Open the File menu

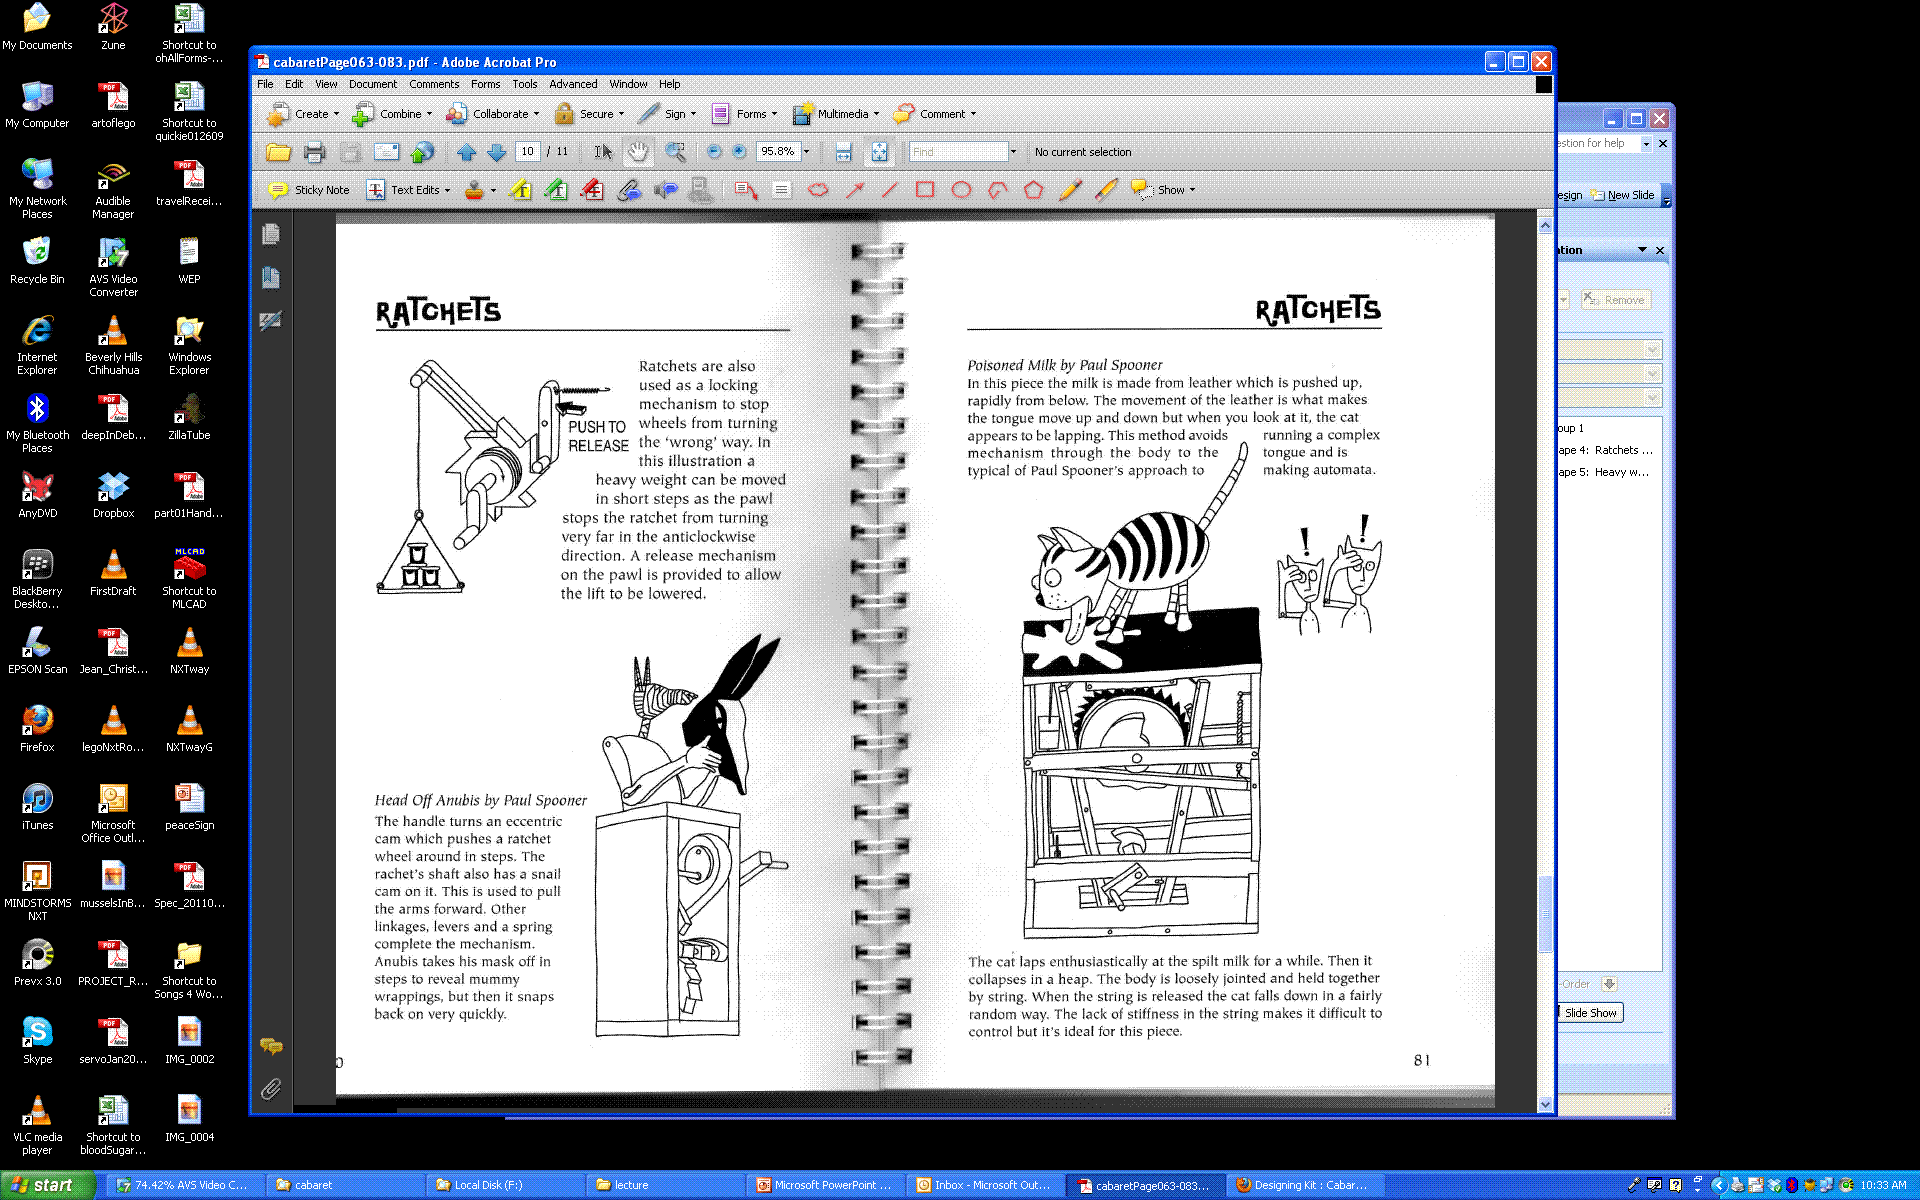(x=265, y=84)
